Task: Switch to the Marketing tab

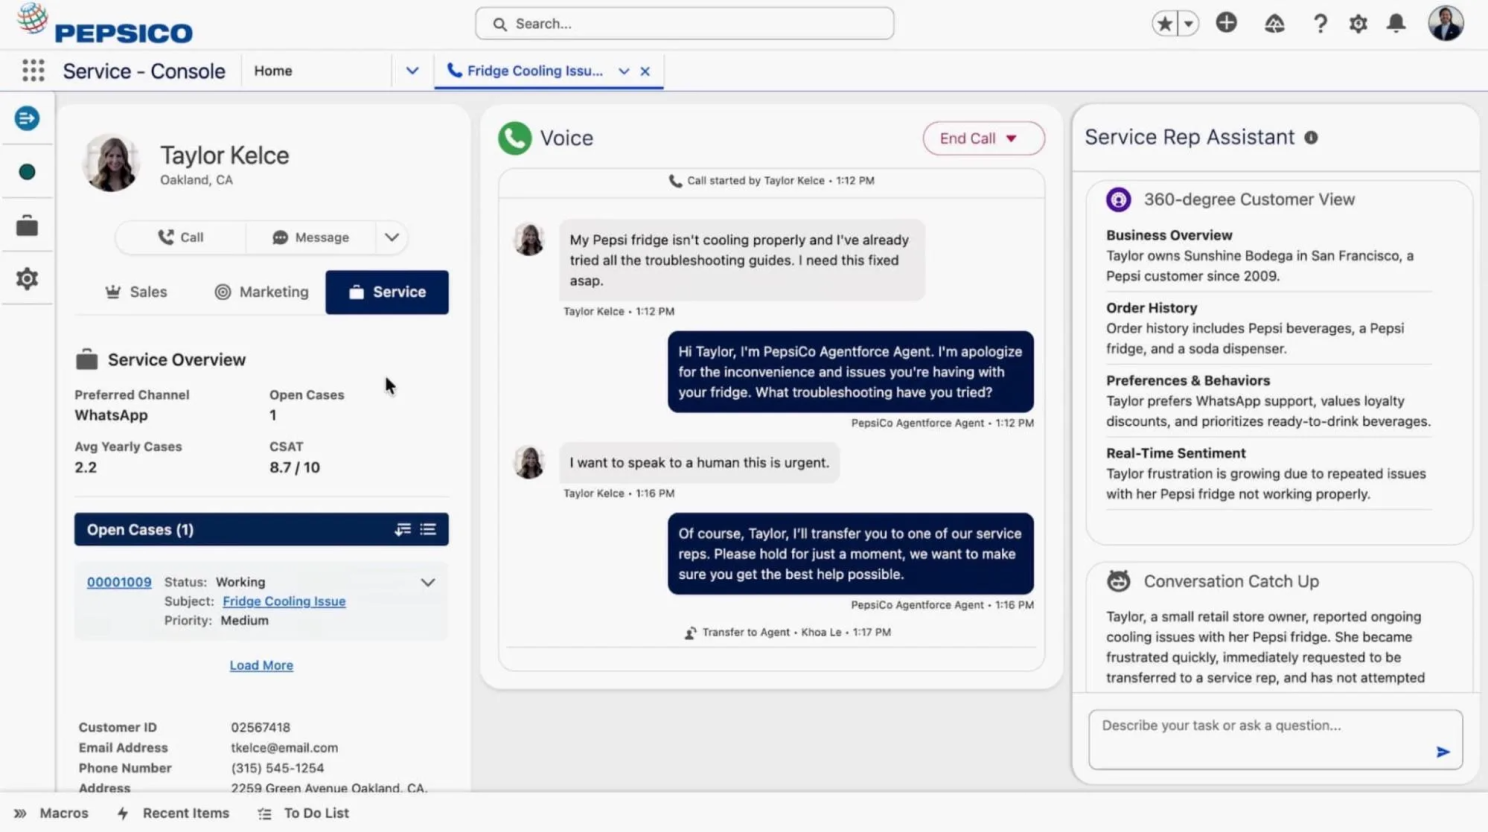Action: click(261, 292)
